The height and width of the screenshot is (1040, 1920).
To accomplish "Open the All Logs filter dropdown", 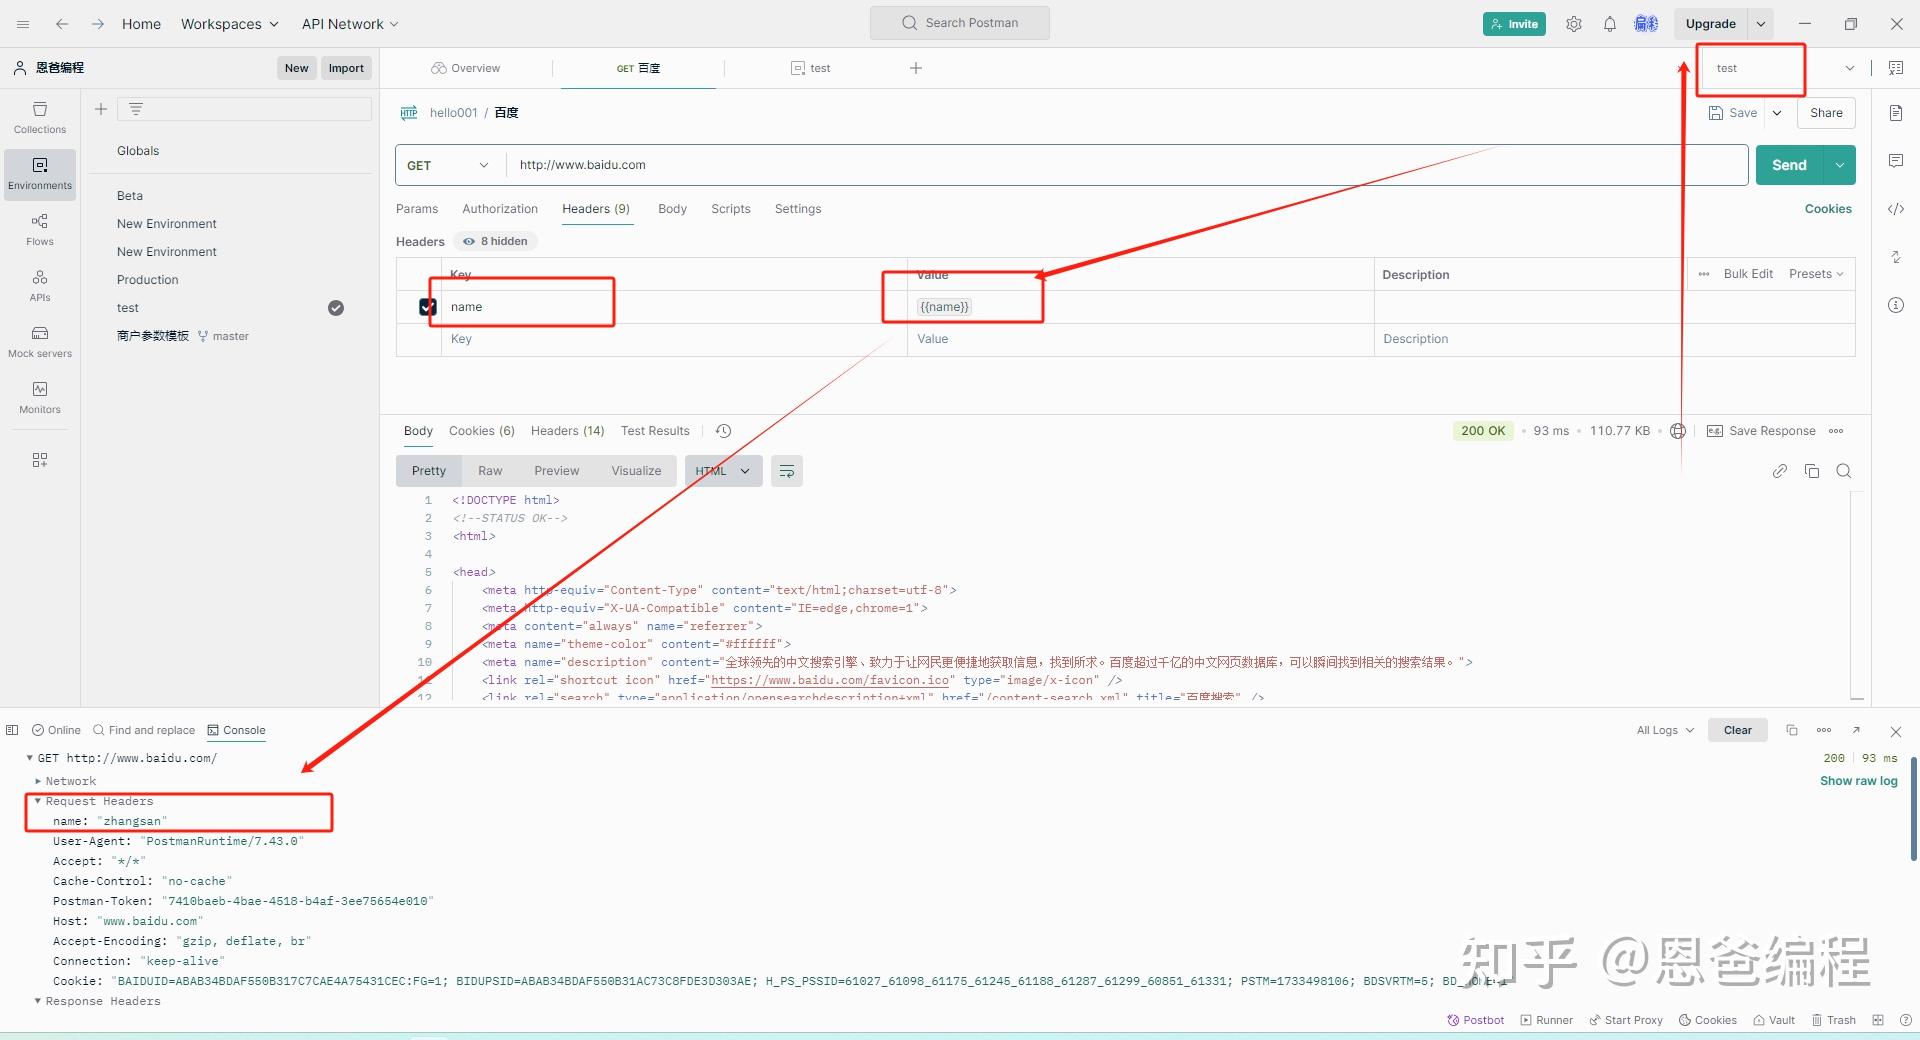I will tap(1662, 730).
